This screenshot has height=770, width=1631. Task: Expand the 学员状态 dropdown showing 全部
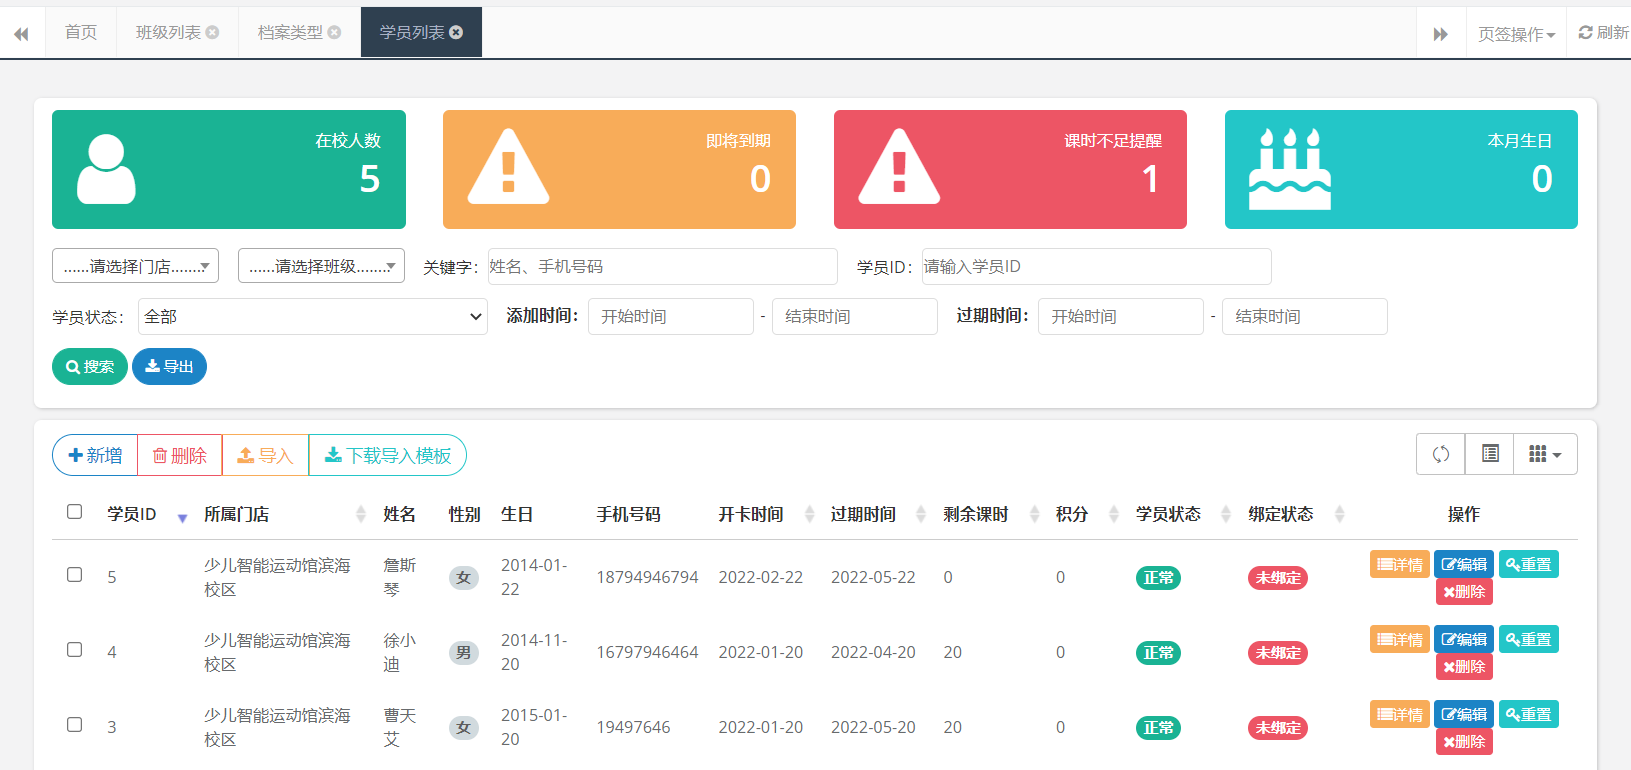312,317
